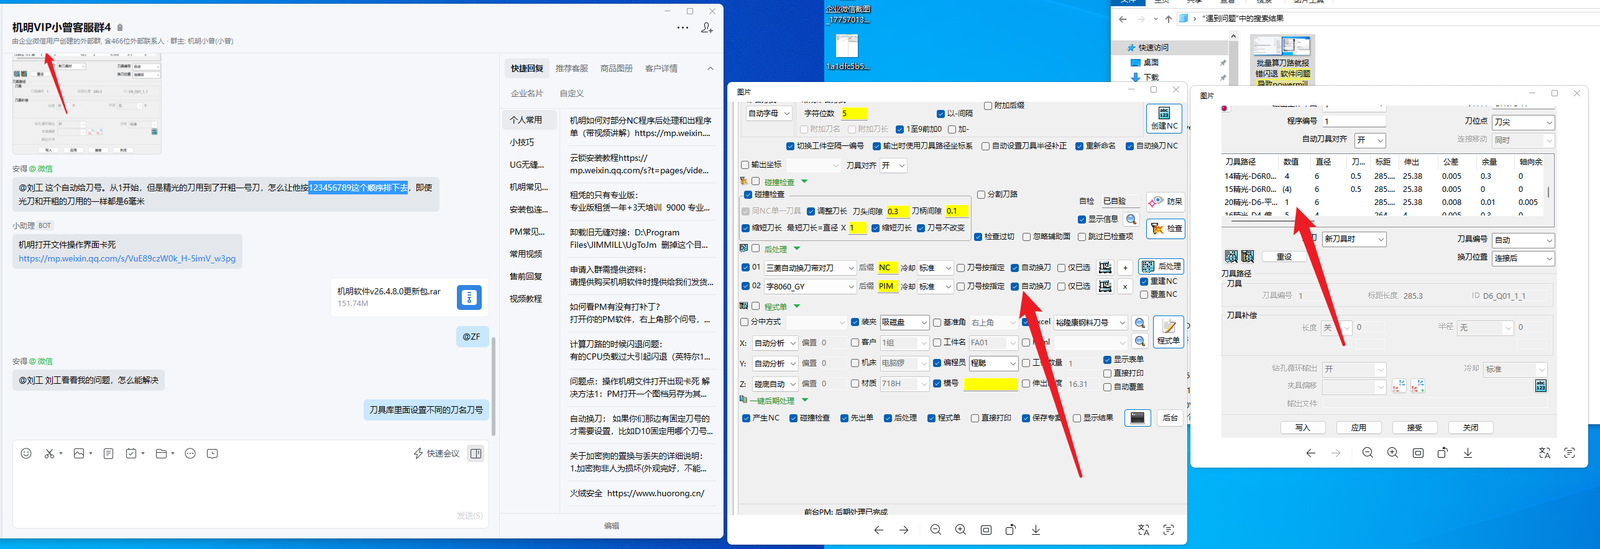Collapse the quick reply panel chevron

tap(710, 68)
